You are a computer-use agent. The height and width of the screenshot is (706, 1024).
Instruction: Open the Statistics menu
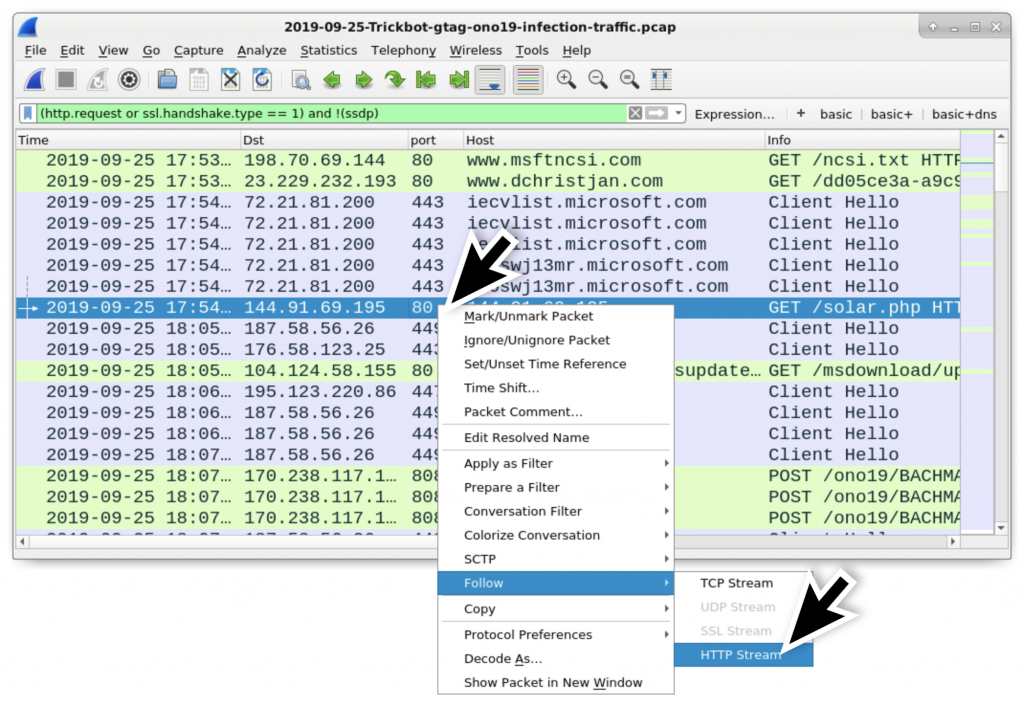pyautogui.click(x=328, y=50)
